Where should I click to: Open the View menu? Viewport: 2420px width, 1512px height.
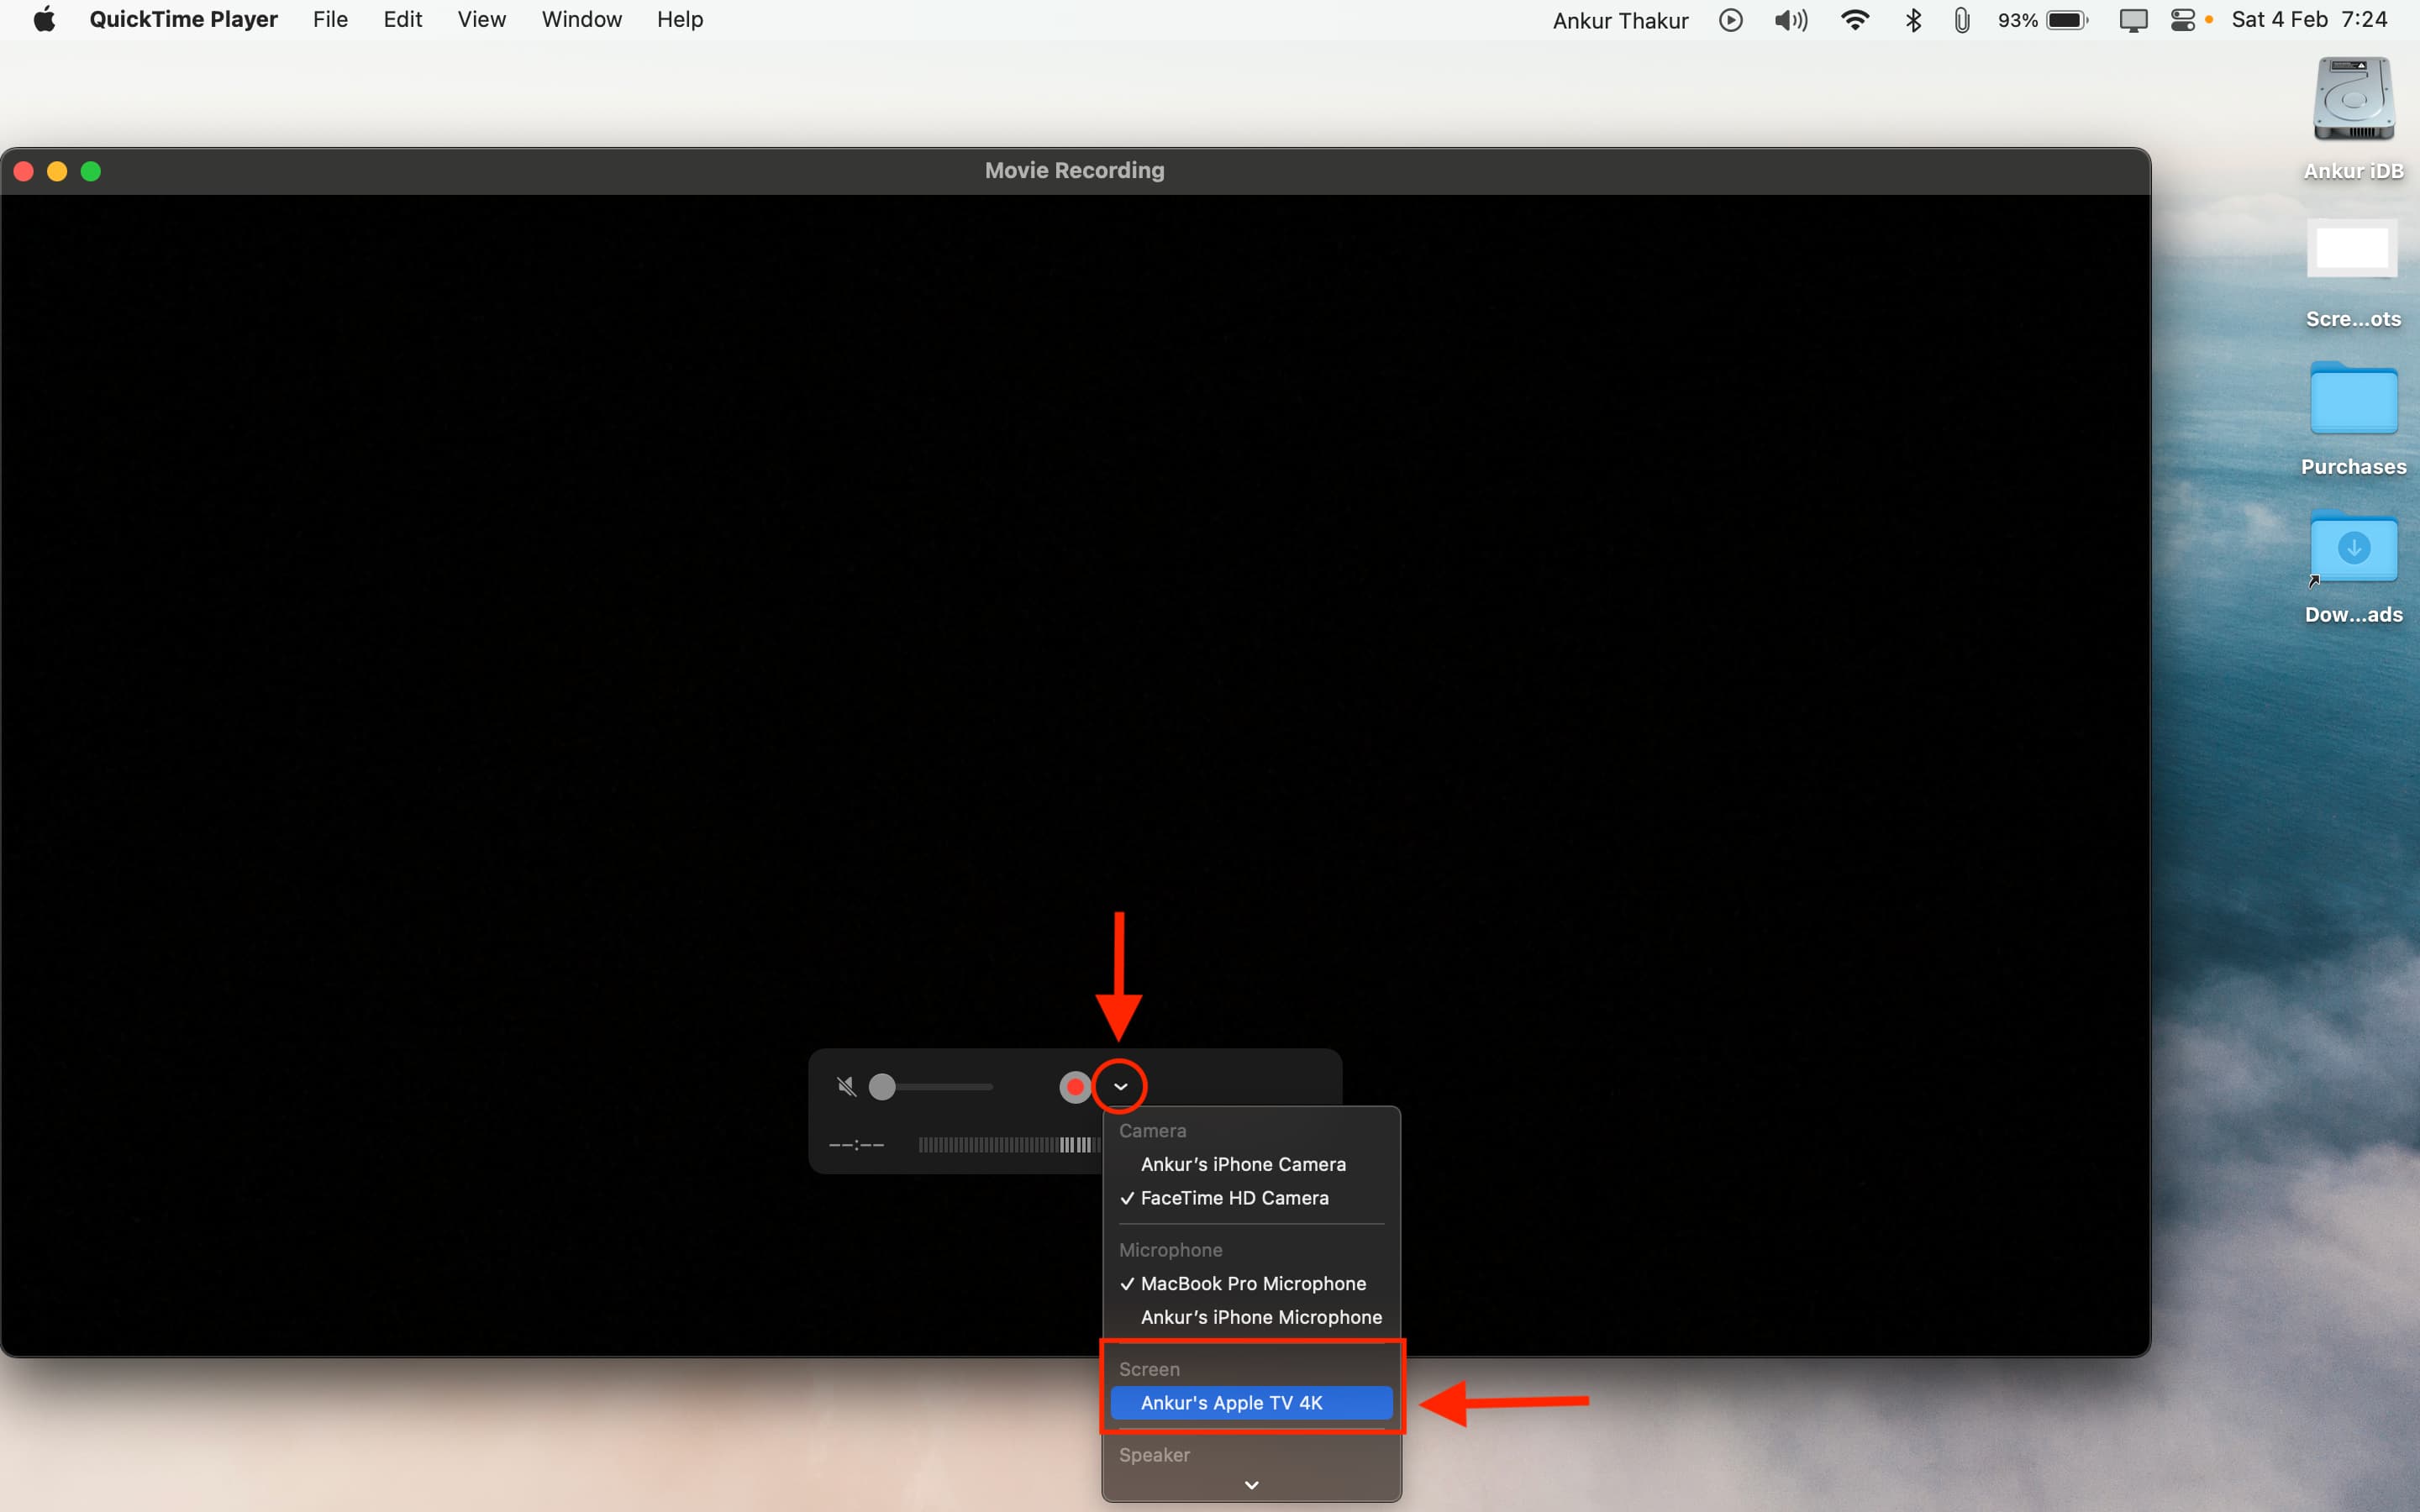(481, 20)
